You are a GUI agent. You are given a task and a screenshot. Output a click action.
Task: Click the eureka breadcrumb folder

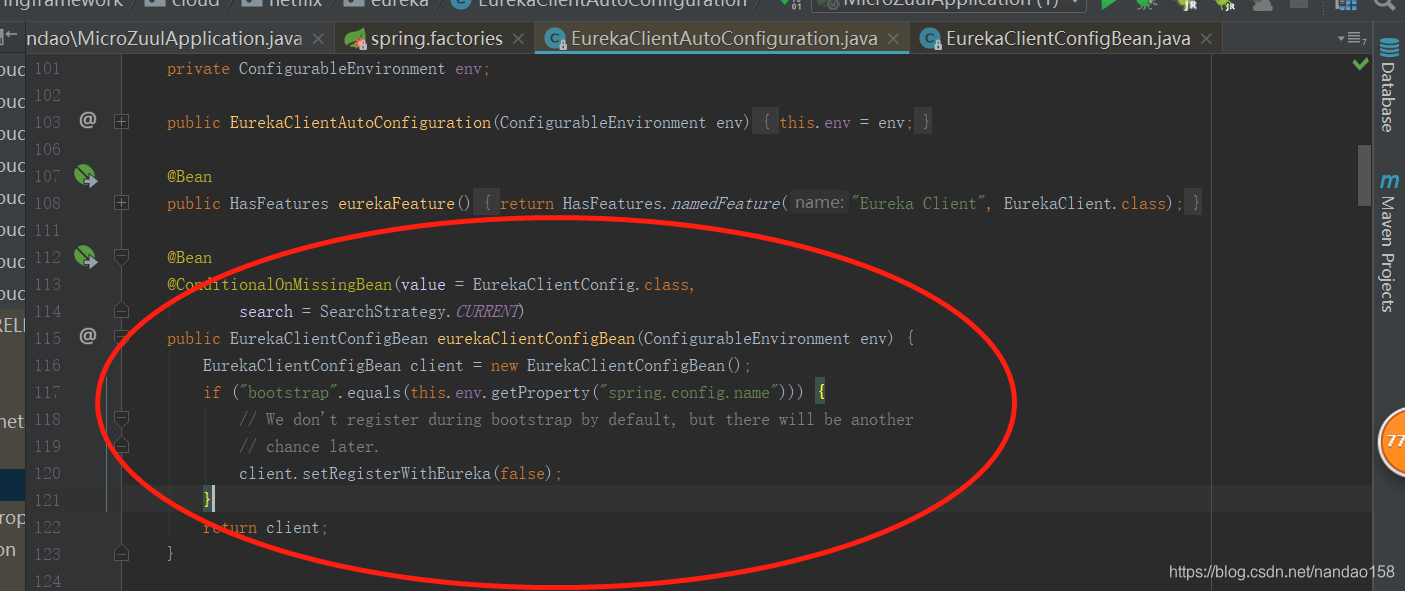pyautogui.click(x=387, y=4)
